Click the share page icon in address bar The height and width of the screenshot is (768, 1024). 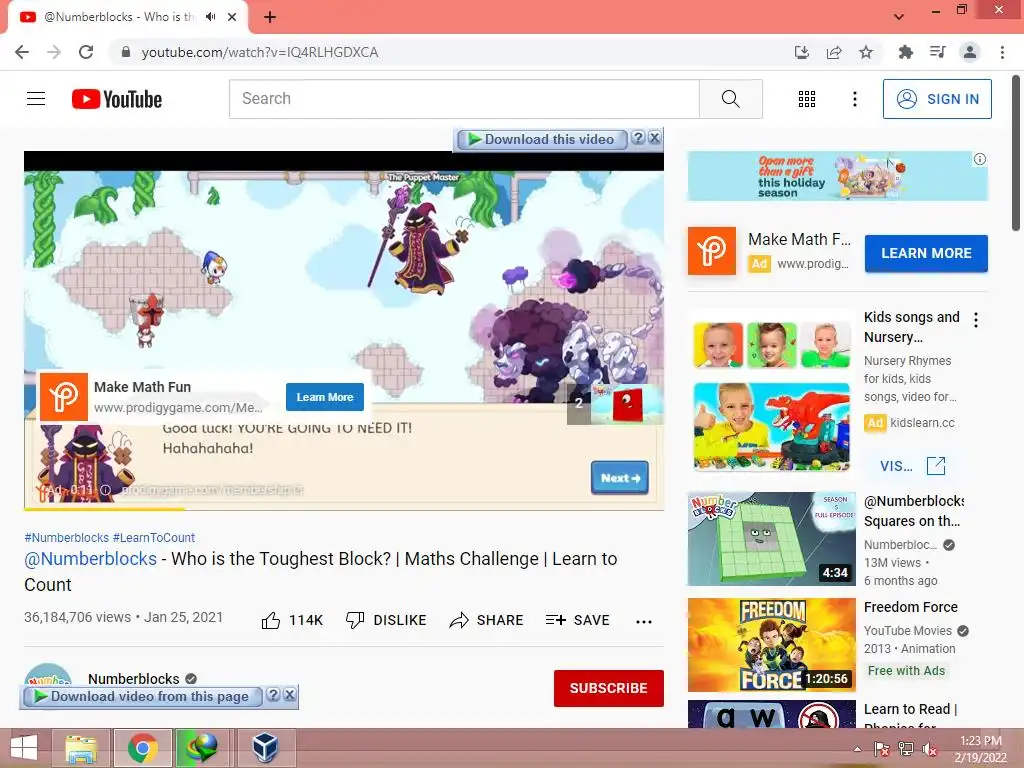[x=834, y=52]
